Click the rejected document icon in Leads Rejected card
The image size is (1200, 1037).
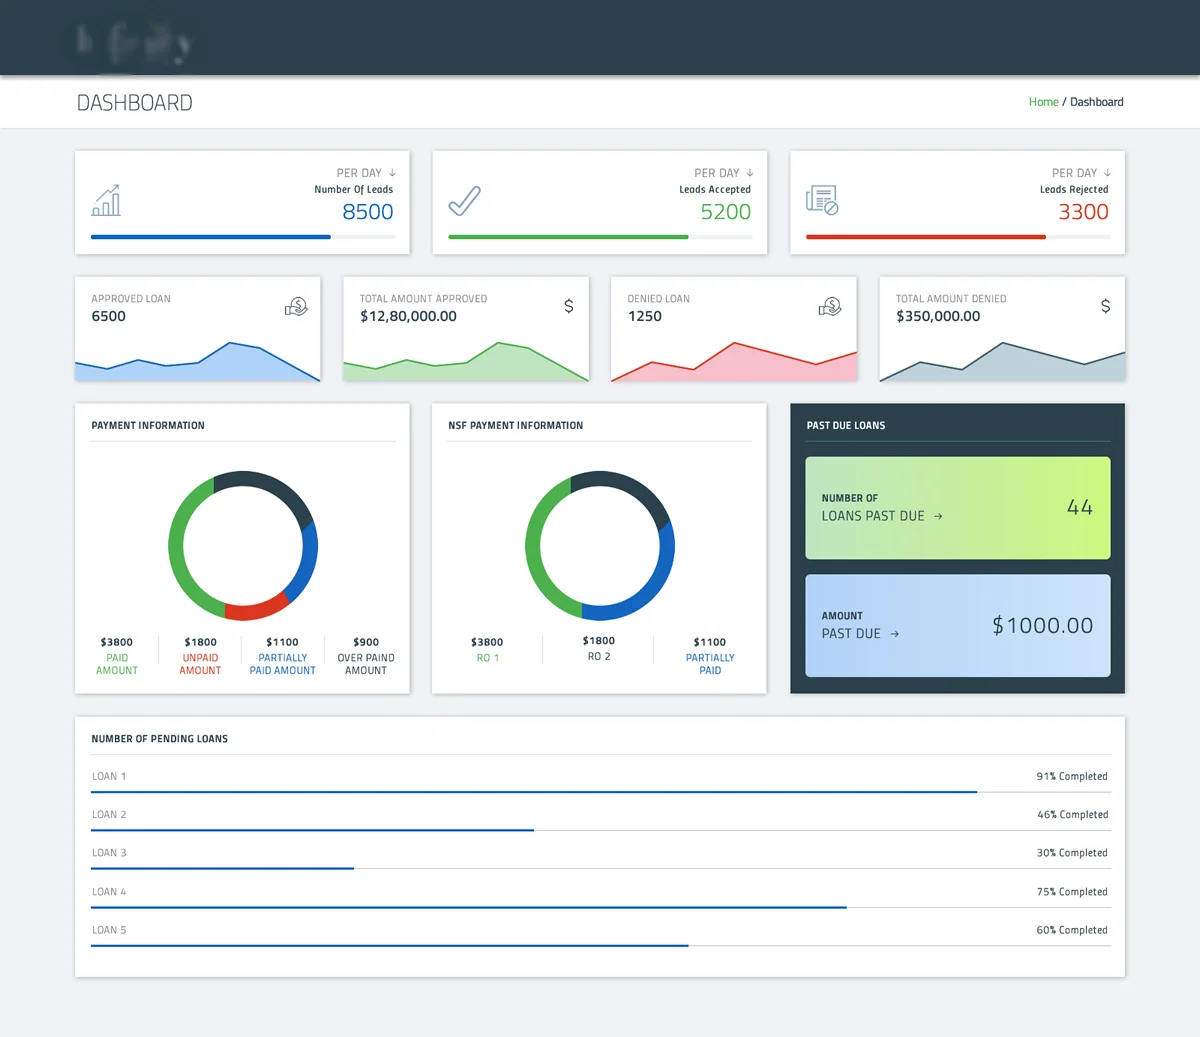(x=822, y=201)
